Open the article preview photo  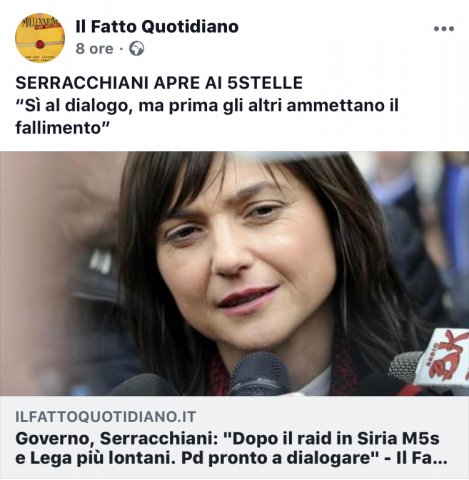[x=234, y=273]
